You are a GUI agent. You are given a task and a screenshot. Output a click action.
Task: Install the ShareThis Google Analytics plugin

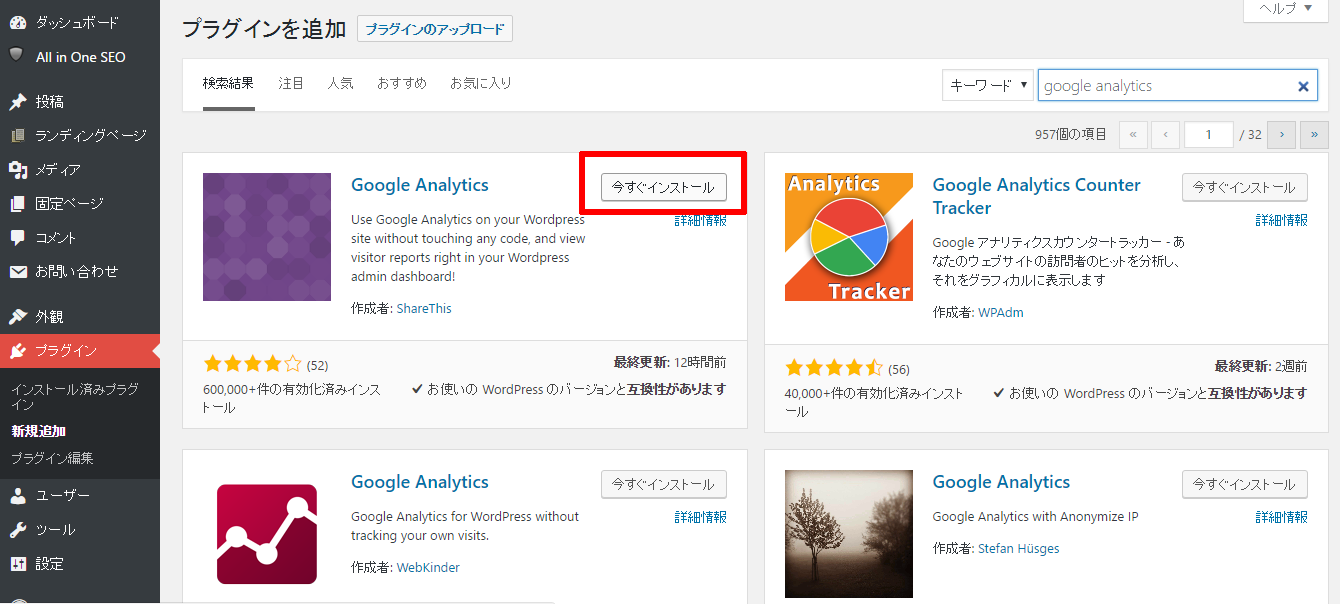coord(663,187)
